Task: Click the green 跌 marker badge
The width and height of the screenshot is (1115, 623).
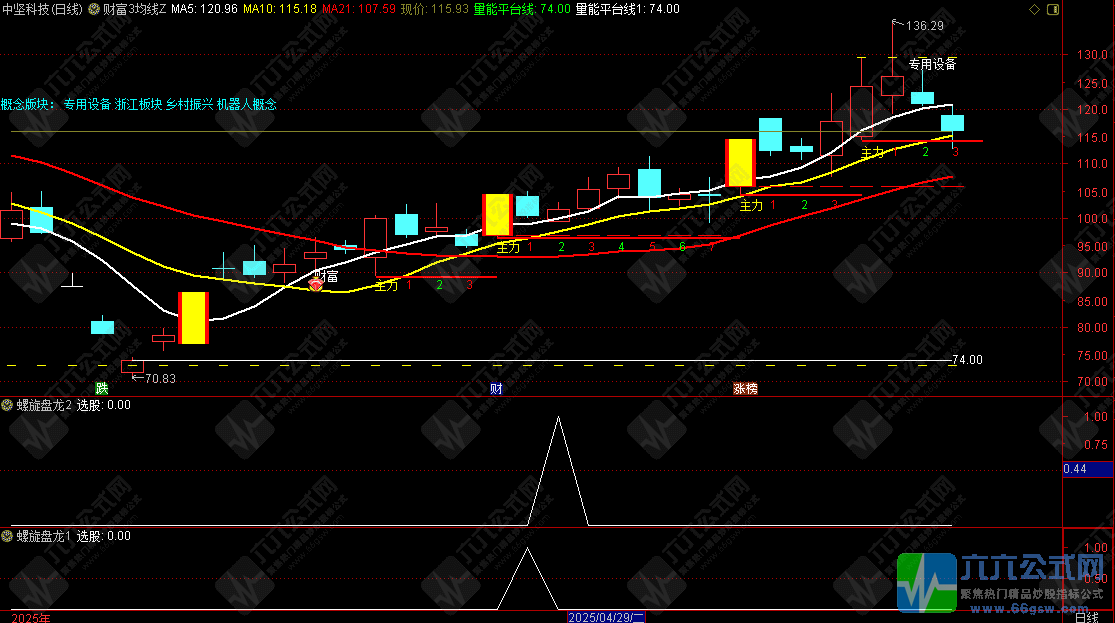Action: click(101, 388)
